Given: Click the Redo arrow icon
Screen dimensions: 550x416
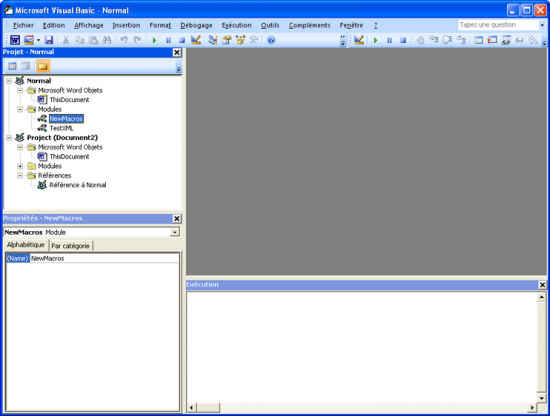Looking at the screenshot, I should [138, 40].
